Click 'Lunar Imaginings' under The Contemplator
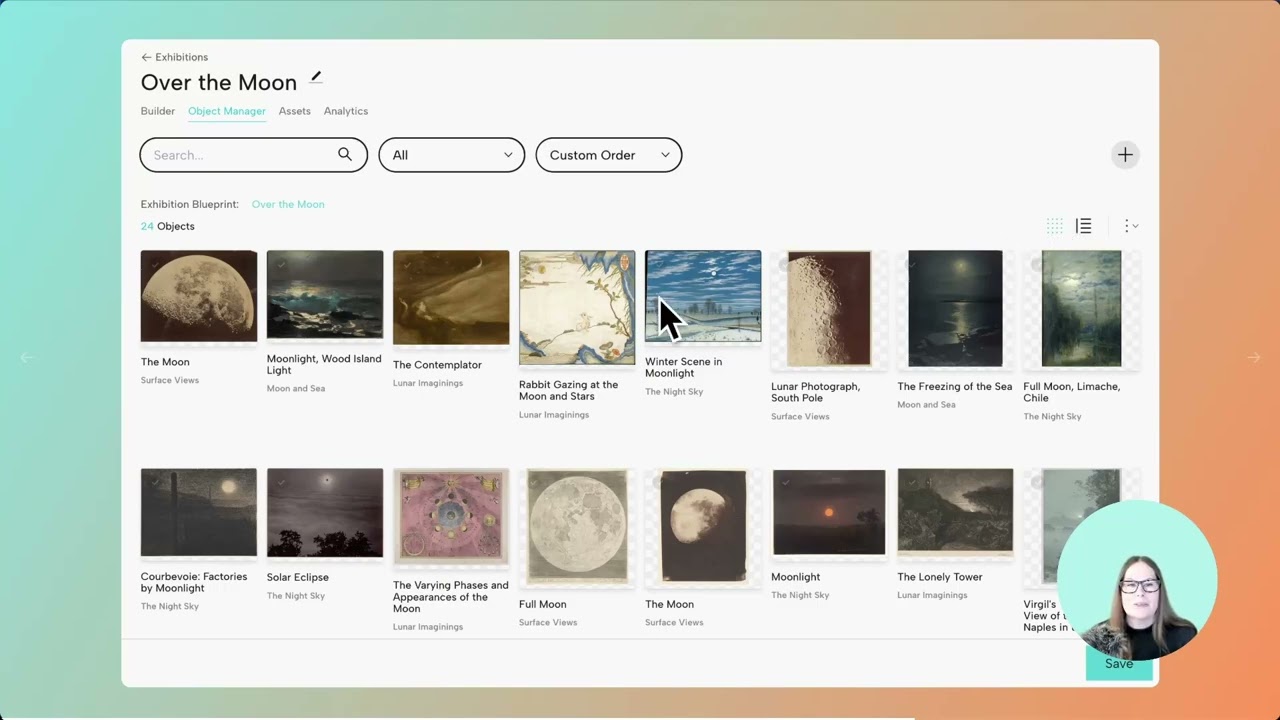The height and width of the screenshot is (720, 1280). click(x=428, y=383)
